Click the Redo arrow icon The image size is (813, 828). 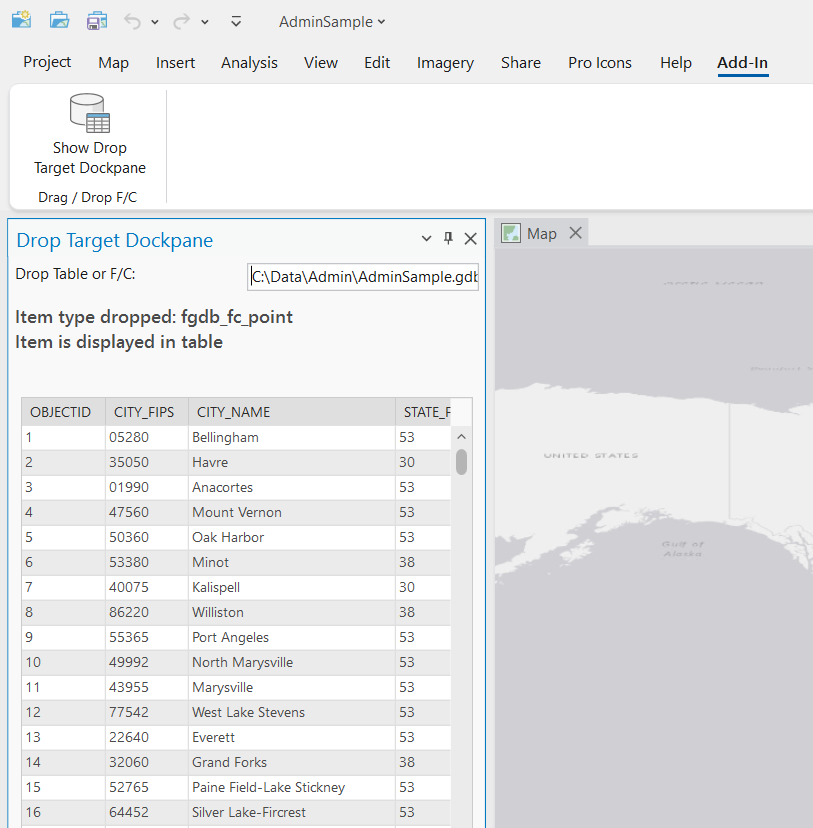pos(182,22)
